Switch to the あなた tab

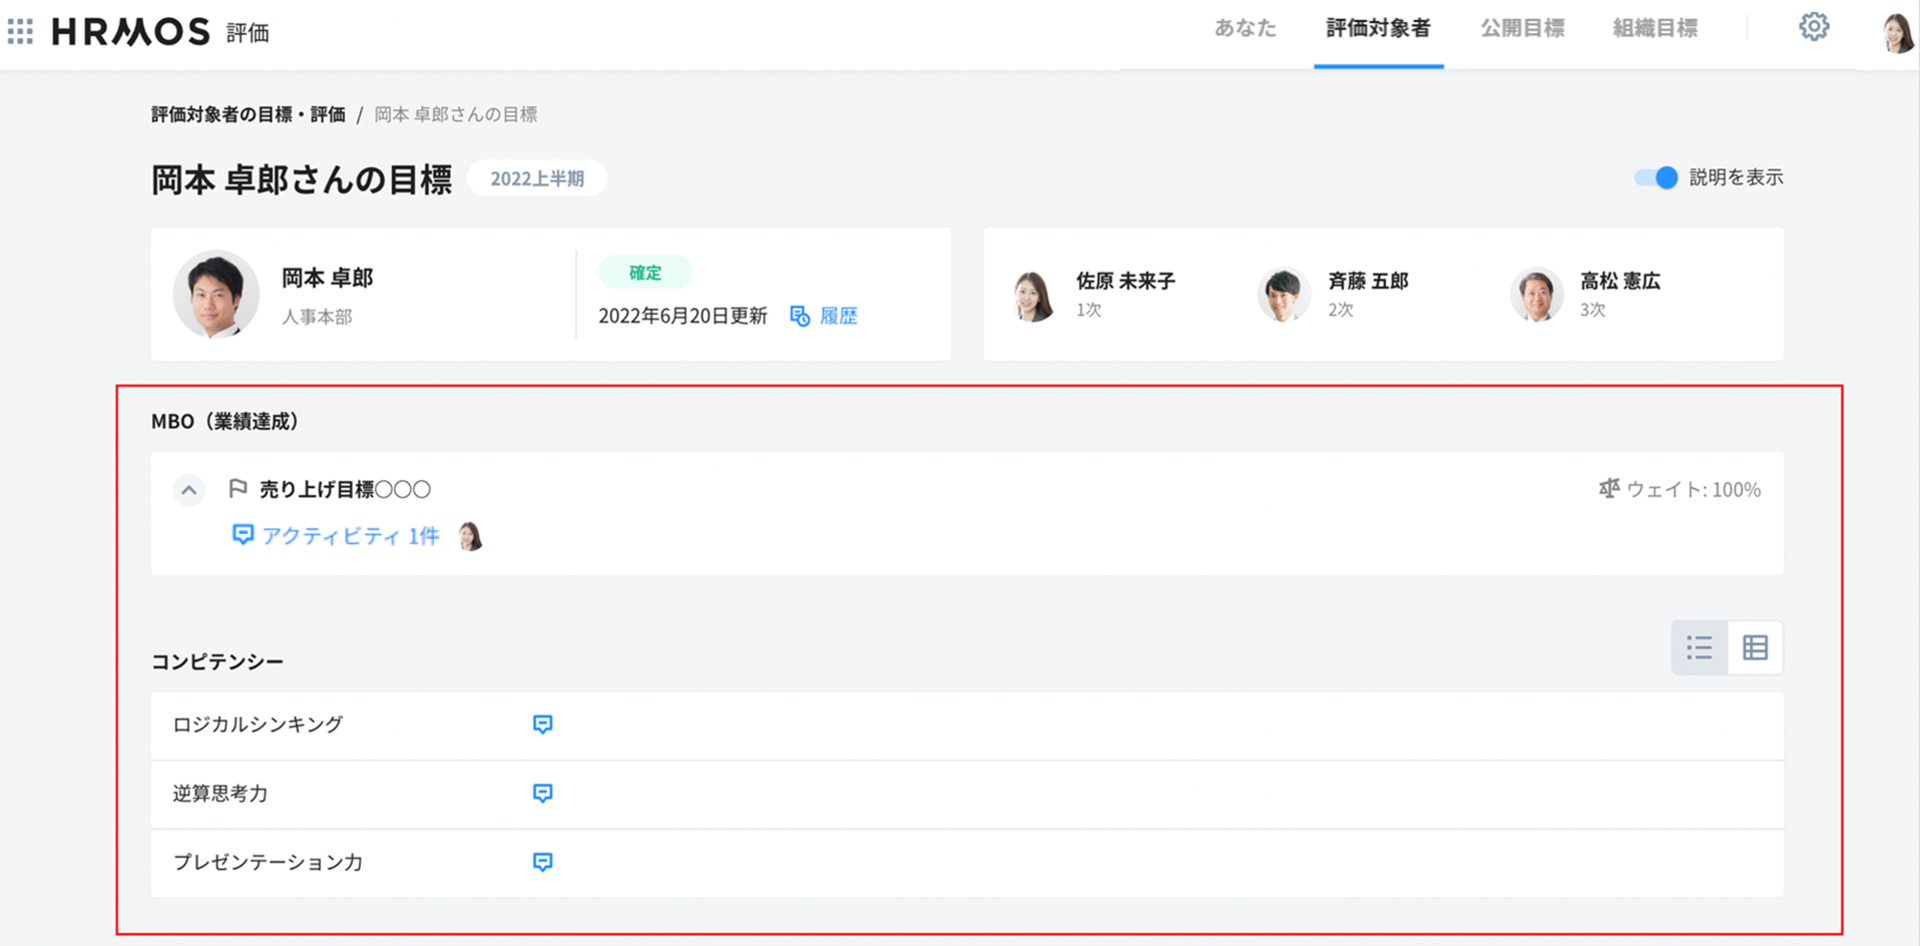[1245, 29]
